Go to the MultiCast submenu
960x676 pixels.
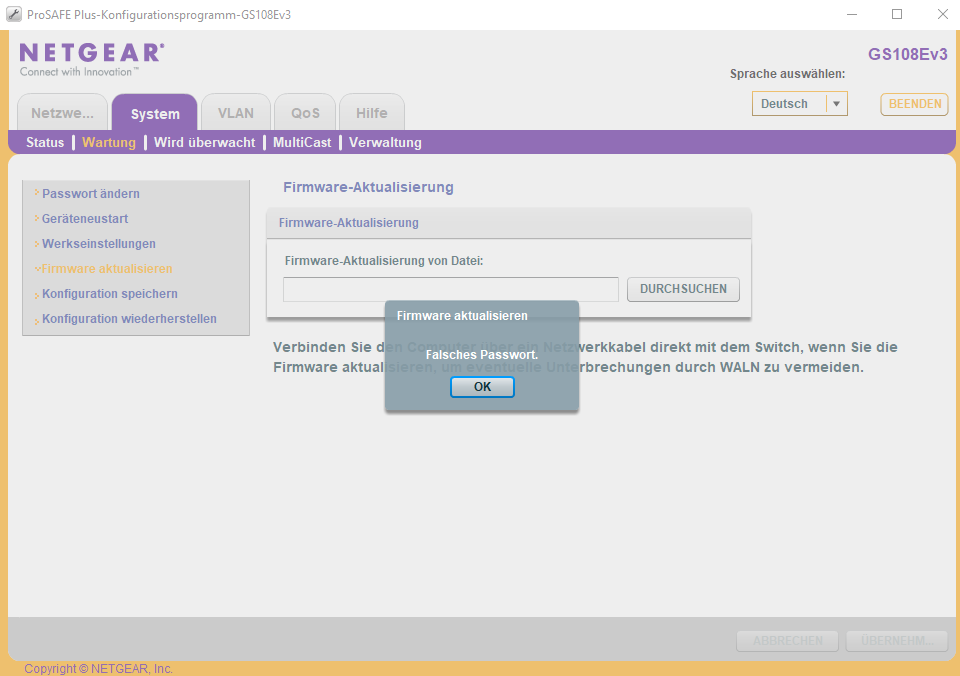[302, 143]
